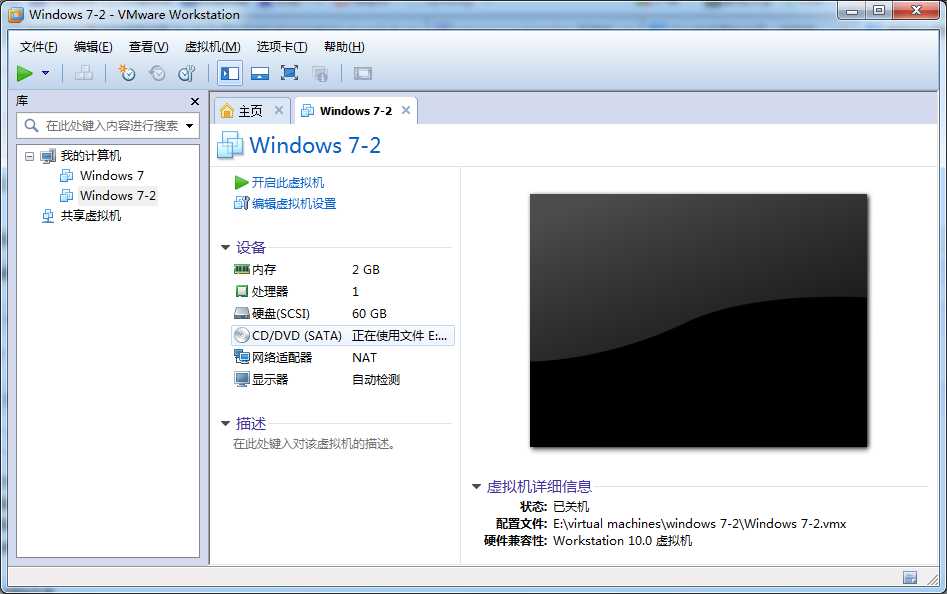
Task: Click the 正在使用文件 E:... value
Action: [x=399, y=336]
